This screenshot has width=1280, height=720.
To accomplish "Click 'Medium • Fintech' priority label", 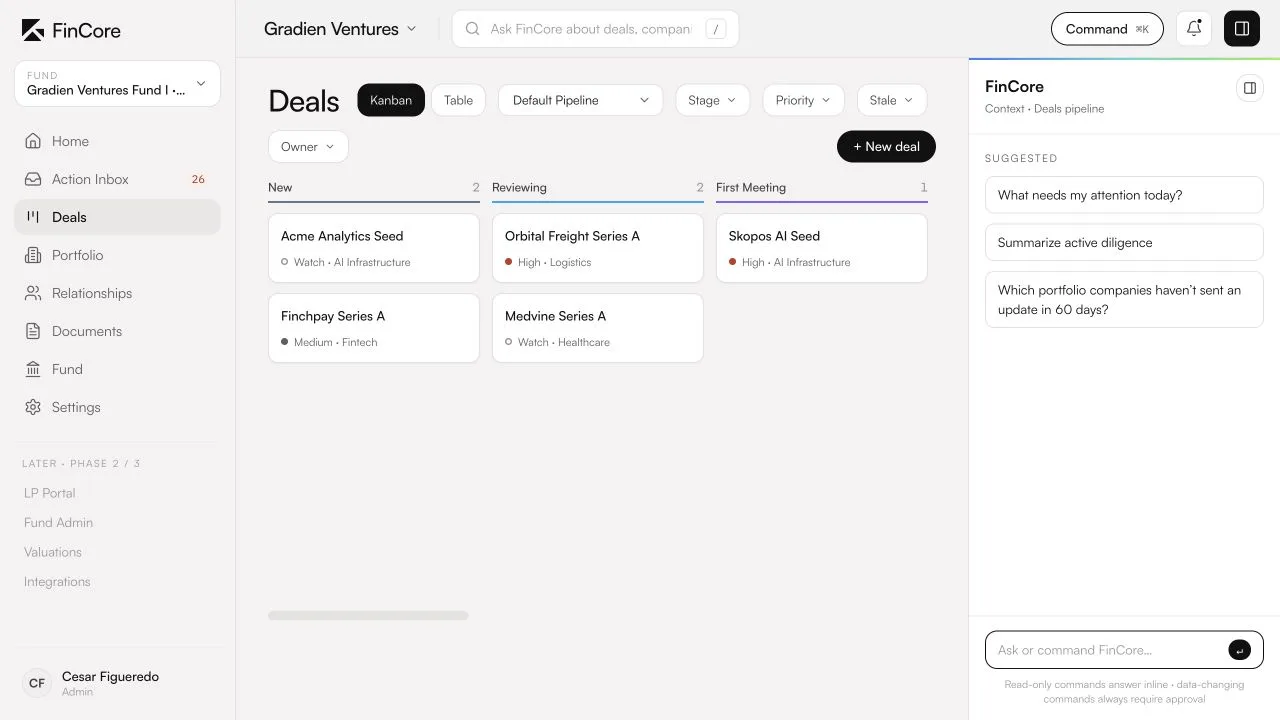I will (329, 342).
